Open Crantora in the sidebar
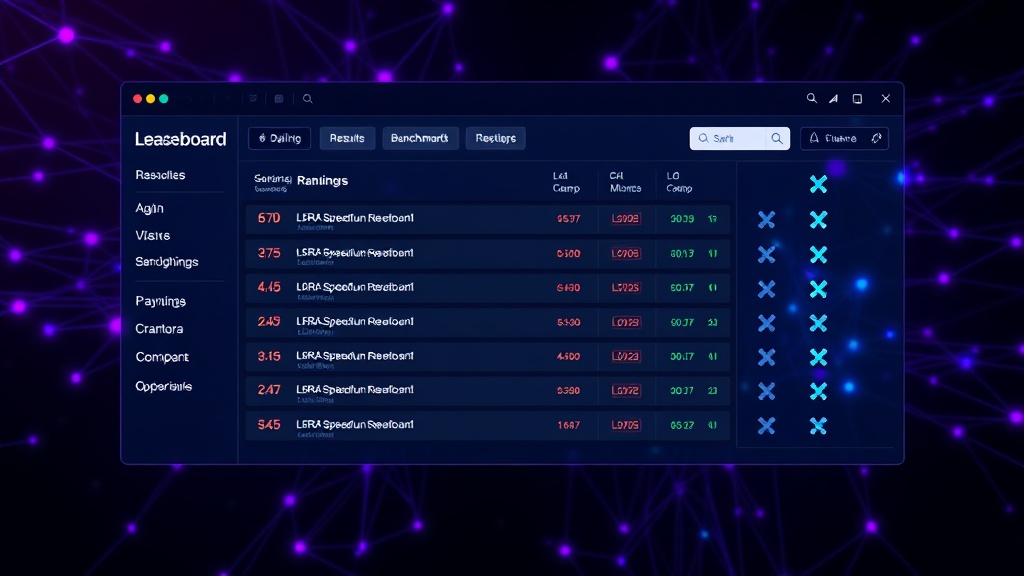Image resolution: width=1024 pixels, height=576 pixels. [159, 328]
